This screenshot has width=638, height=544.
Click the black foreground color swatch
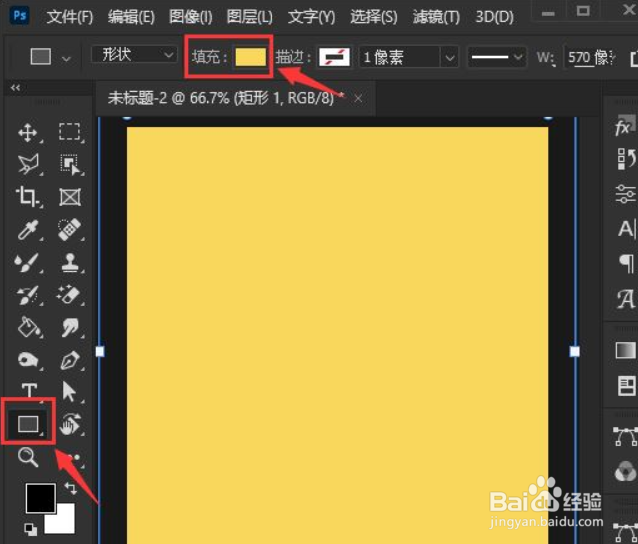tap(41, 498)
